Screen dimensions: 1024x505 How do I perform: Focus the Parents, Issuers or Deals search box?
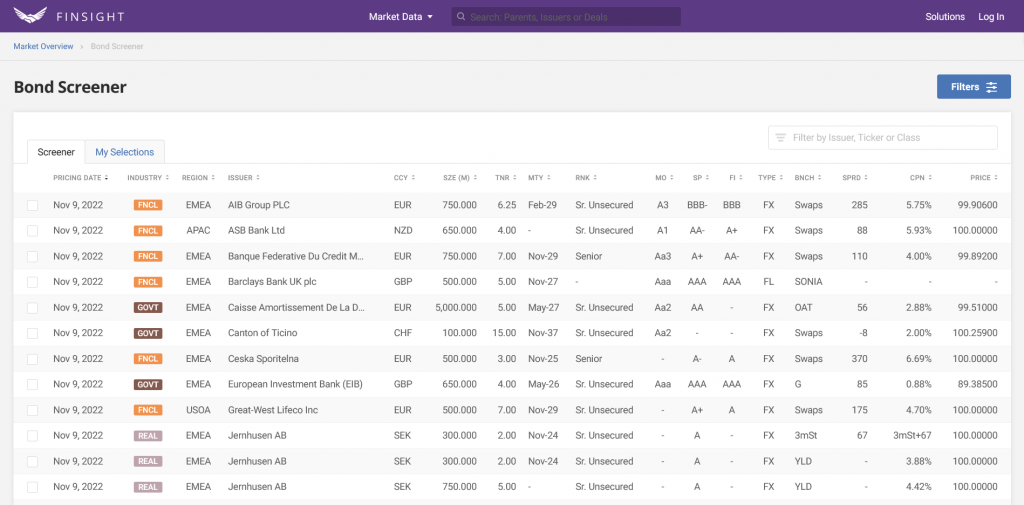tap(566, 17)
